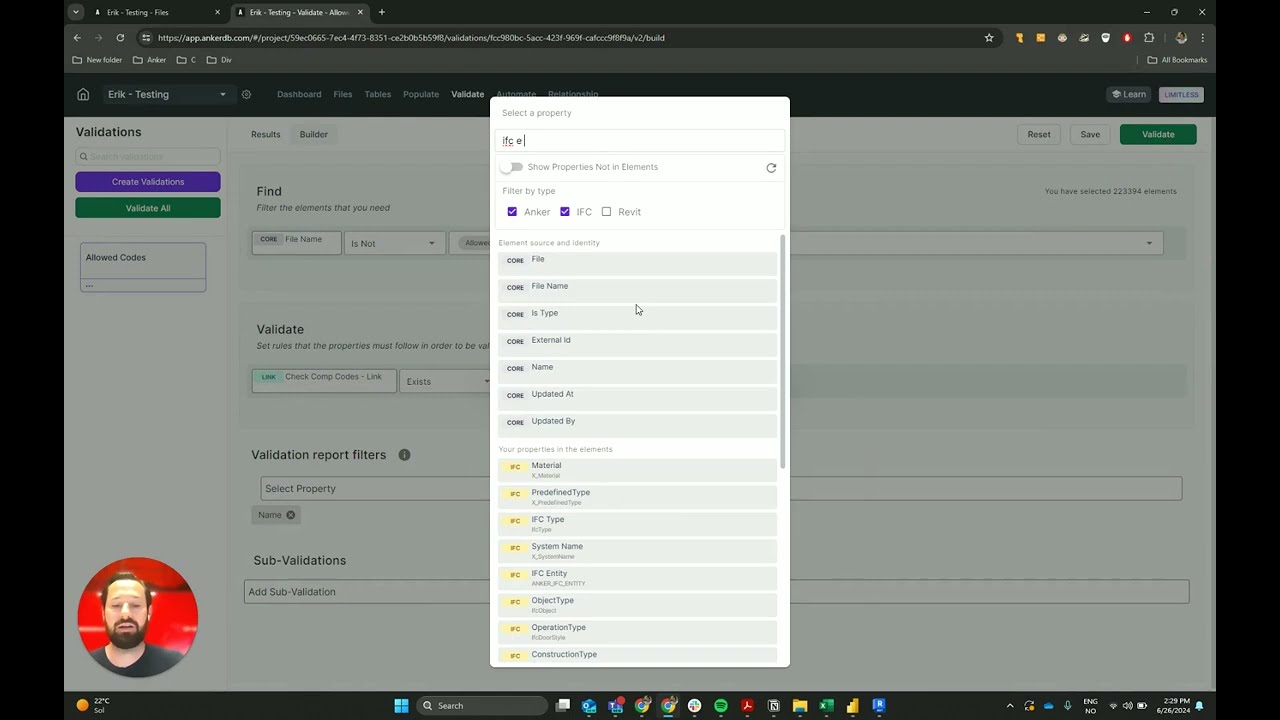
Task: Go to the Tables nav item
Action: (x=378, y=95)
